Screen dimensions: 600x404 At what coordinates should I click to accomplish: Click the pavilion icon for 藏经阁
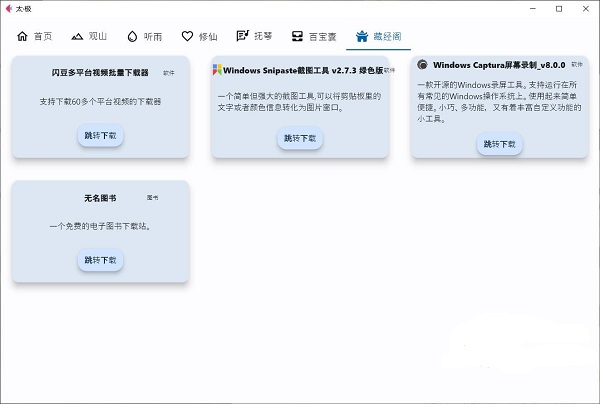(x=362, y=36)
